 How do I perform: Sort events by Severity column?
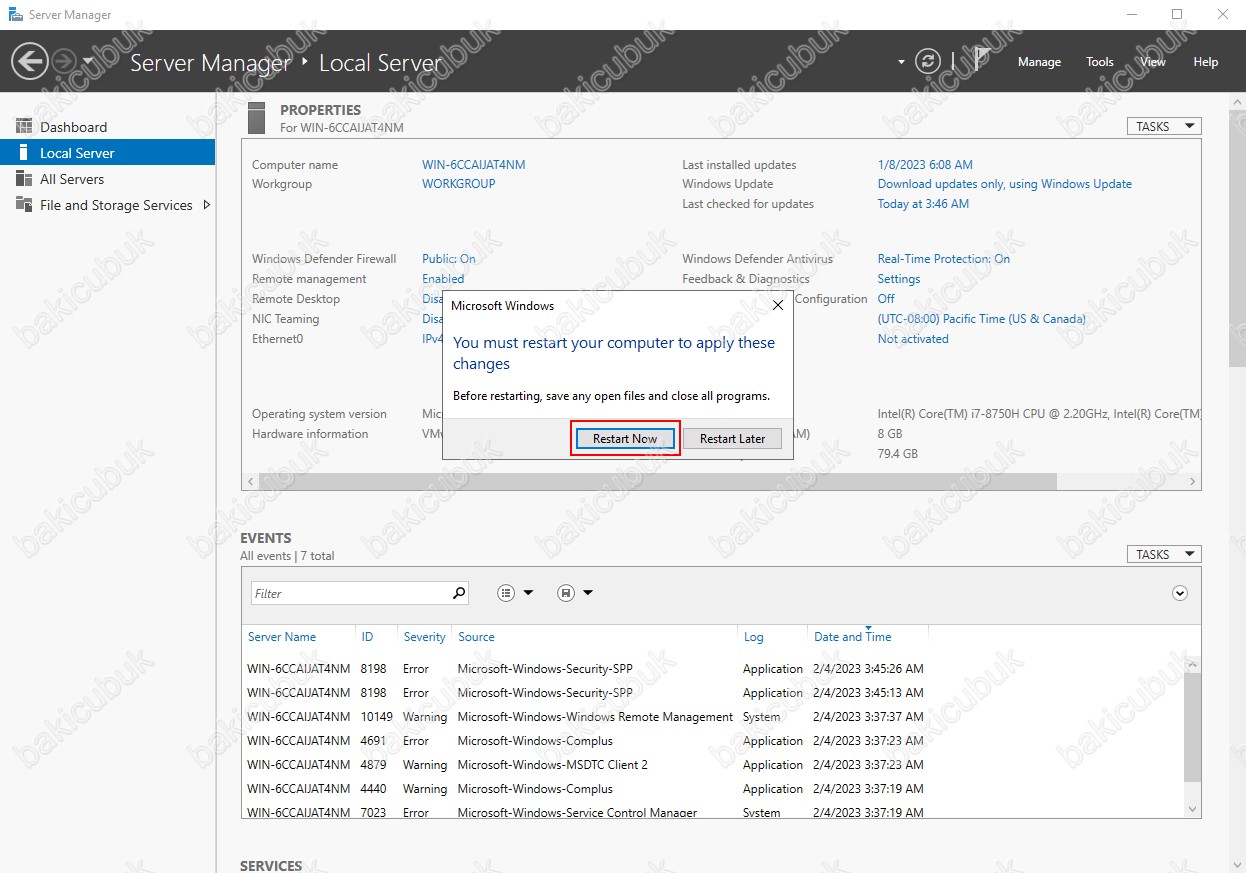[425, 637]
